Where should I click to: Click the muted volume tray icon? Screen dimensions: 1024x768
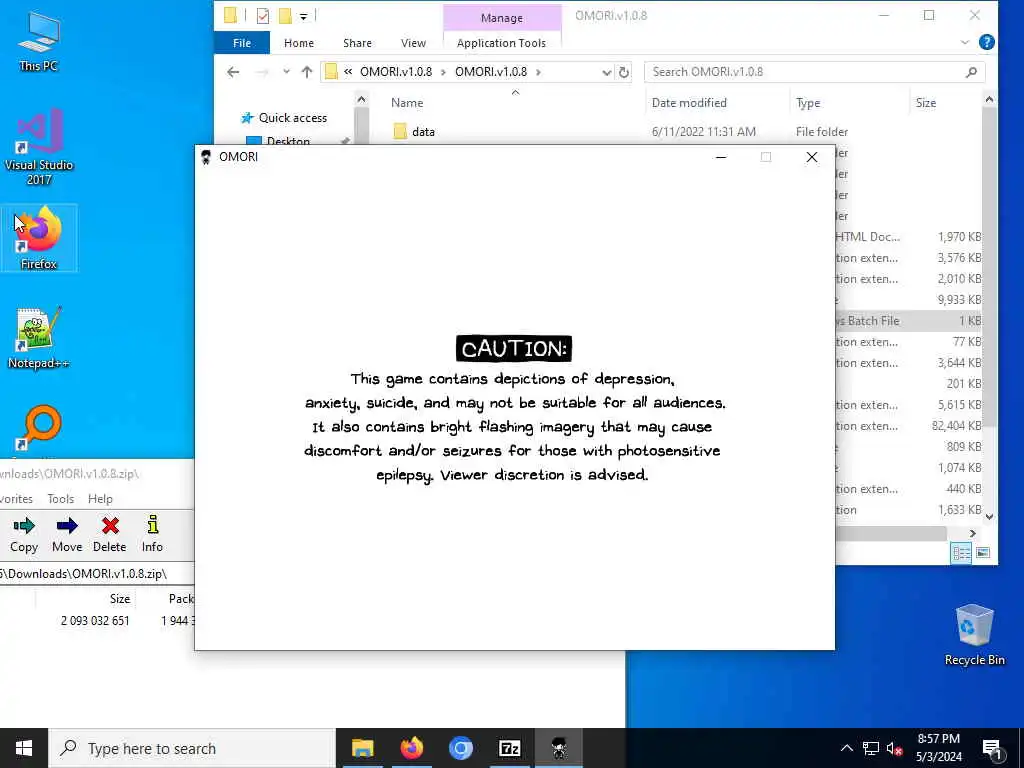(894, 748)
